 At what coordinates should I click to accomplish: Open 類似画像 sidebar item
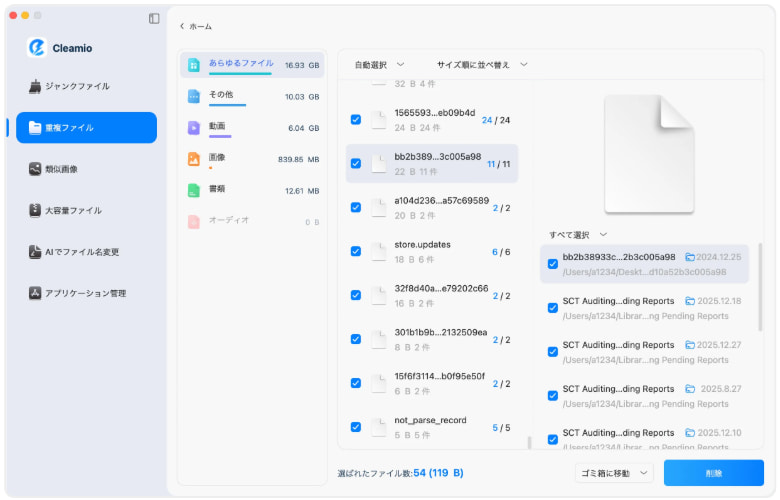[x=87, y=169]
